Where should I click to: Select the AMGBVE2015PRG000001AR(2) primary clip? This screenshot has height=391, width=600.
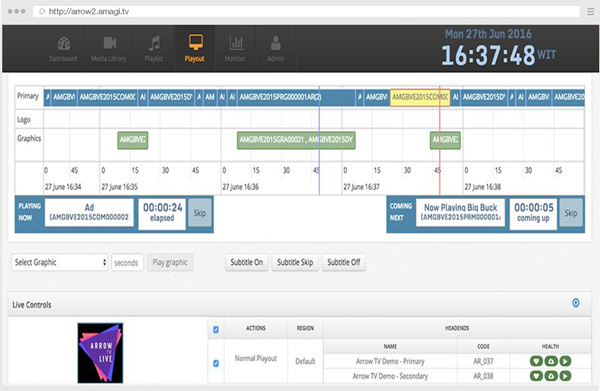pyautogui.click(x=296, y=97)
